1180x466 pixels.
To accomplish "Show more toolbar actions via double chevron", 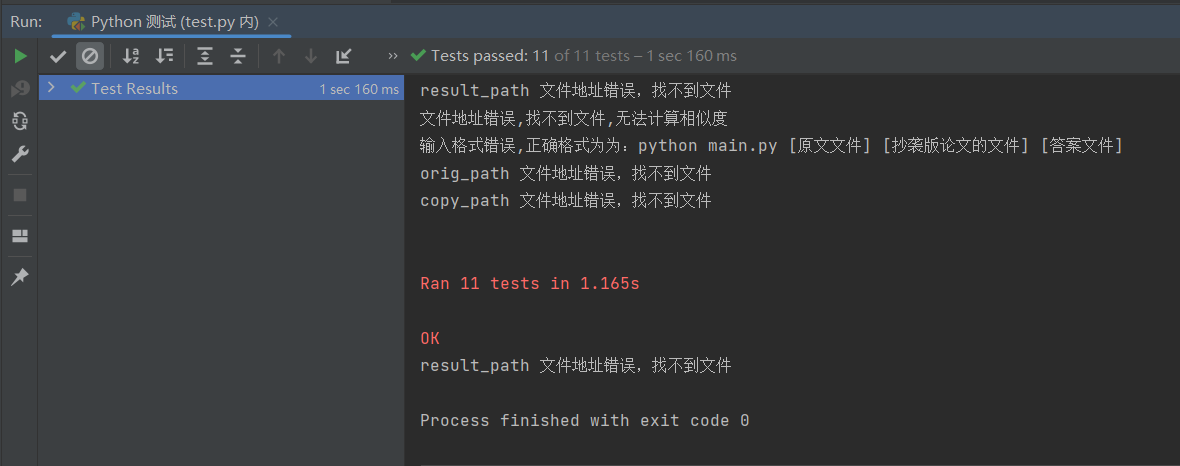I will [393, 56].
